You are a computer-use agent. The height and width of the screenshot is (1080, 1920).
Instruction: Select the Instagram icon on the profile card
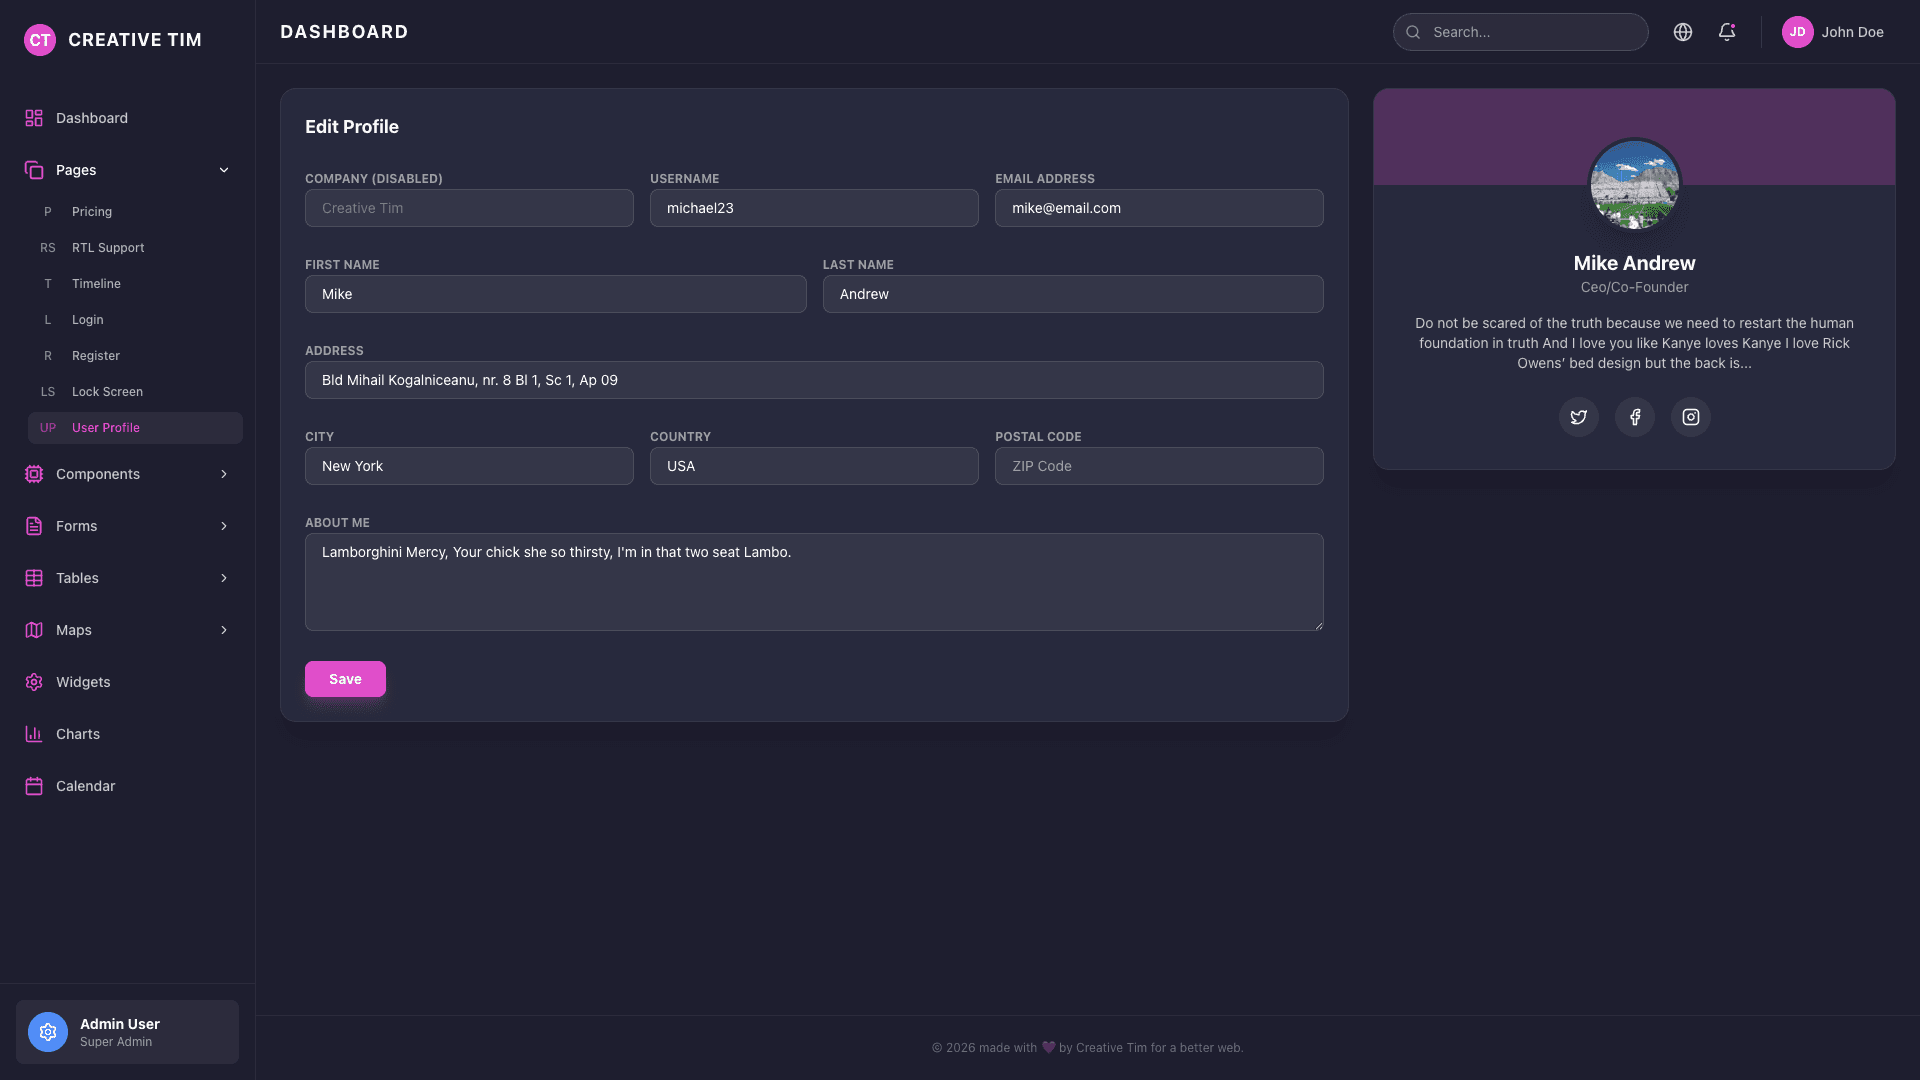(x=1690, y=417)
